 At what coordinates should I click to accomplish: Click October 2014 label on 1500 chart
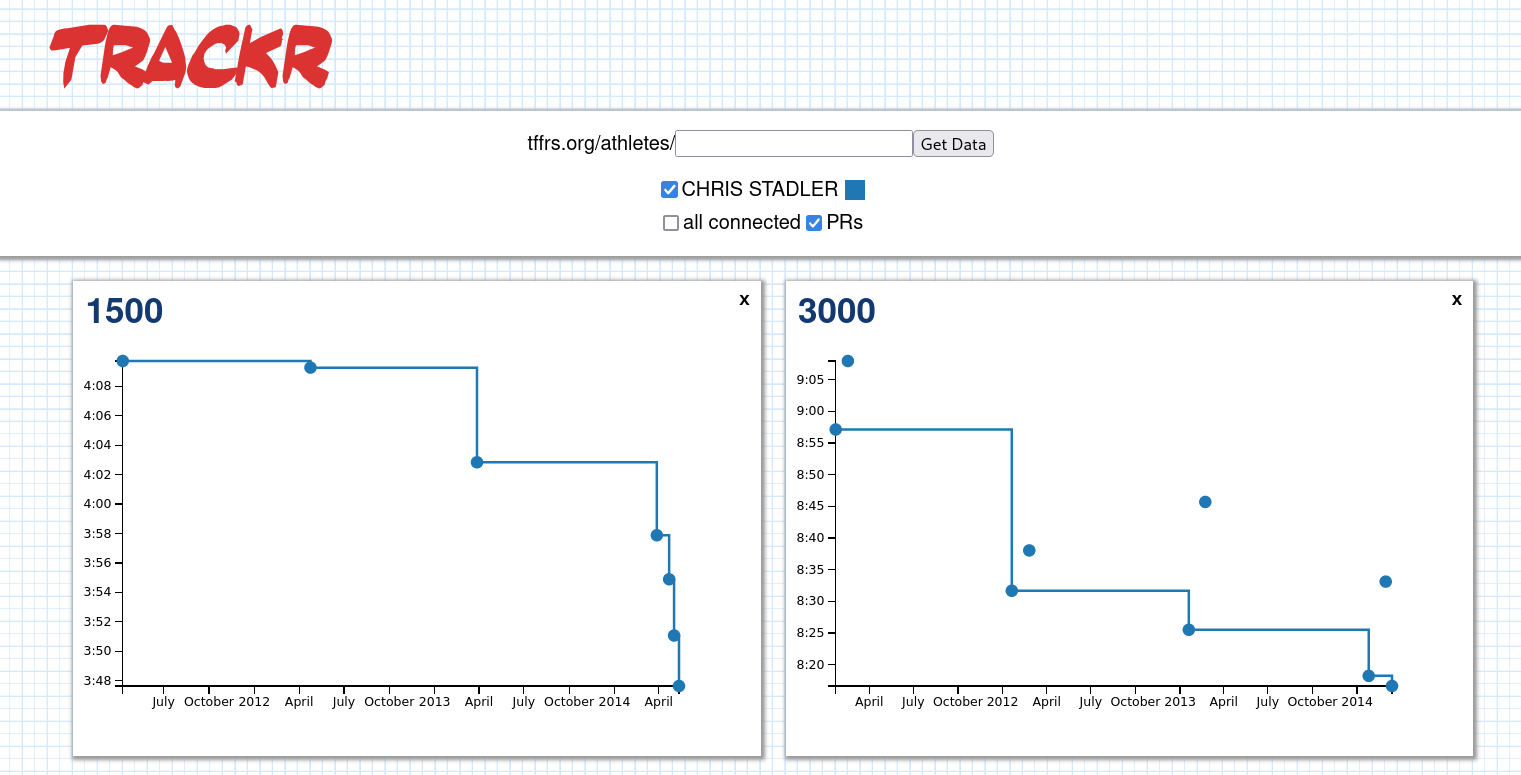click(x=587, y=702)
